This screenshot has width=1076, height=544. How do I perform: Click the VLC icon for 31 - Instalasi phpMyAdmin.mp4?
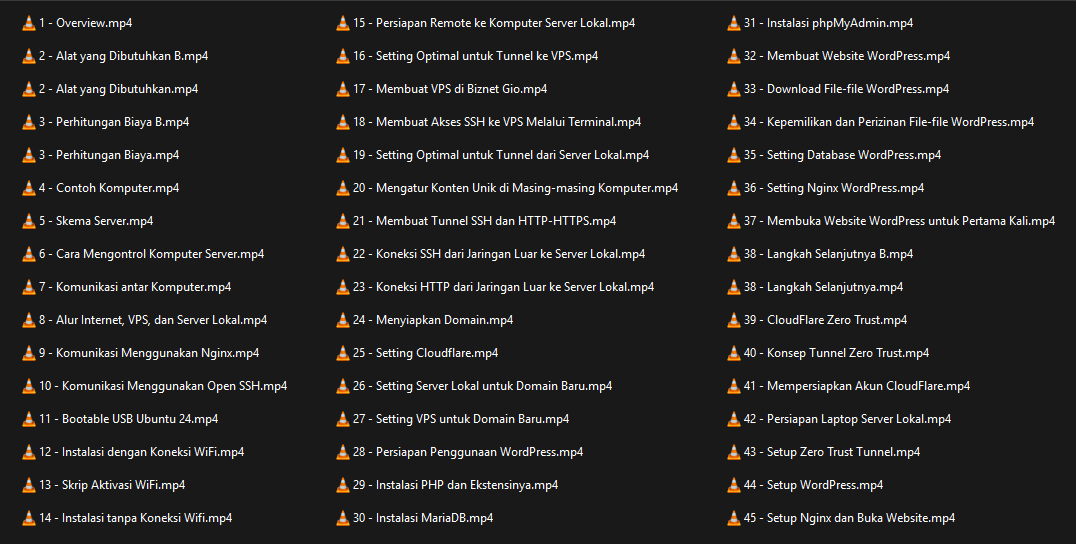click(x=733, y=23)
